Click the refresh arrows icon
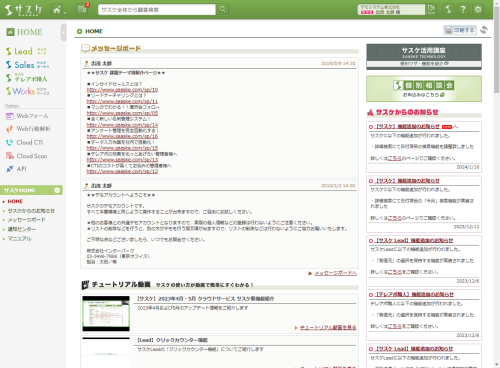The height and width of the screenshot is (368, 500). pos(484,30)
